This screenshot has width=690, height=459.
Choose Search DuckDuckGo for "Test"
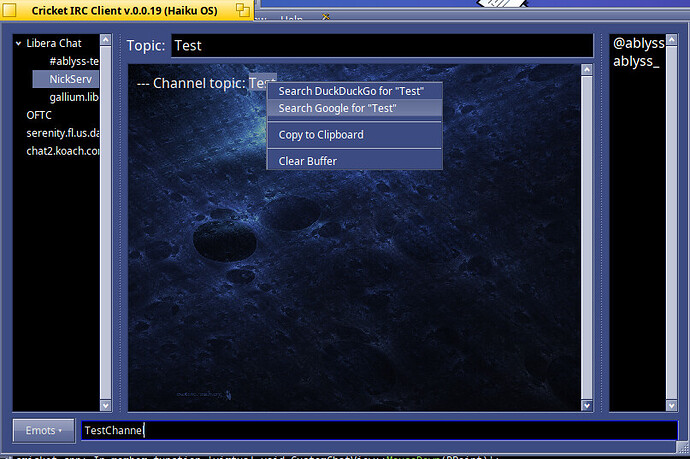pos(354,91)
